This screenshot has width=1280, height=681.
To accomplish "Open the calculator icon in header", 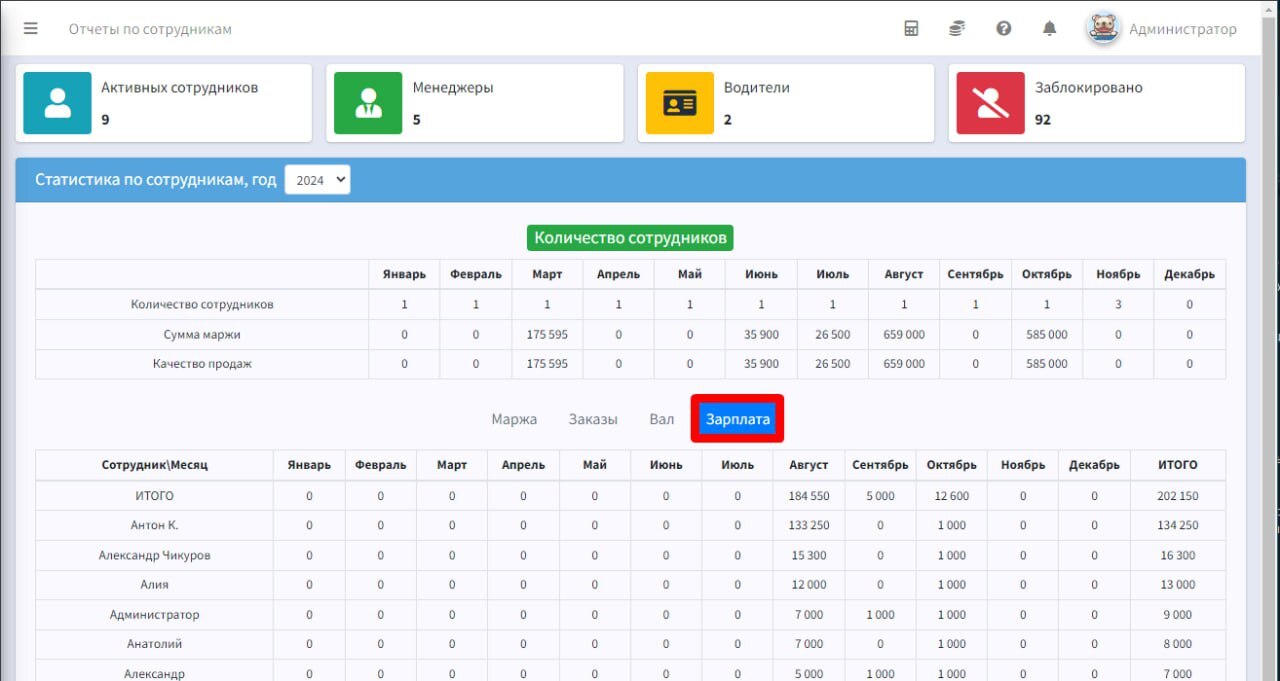I will click(x=911, y=29).
